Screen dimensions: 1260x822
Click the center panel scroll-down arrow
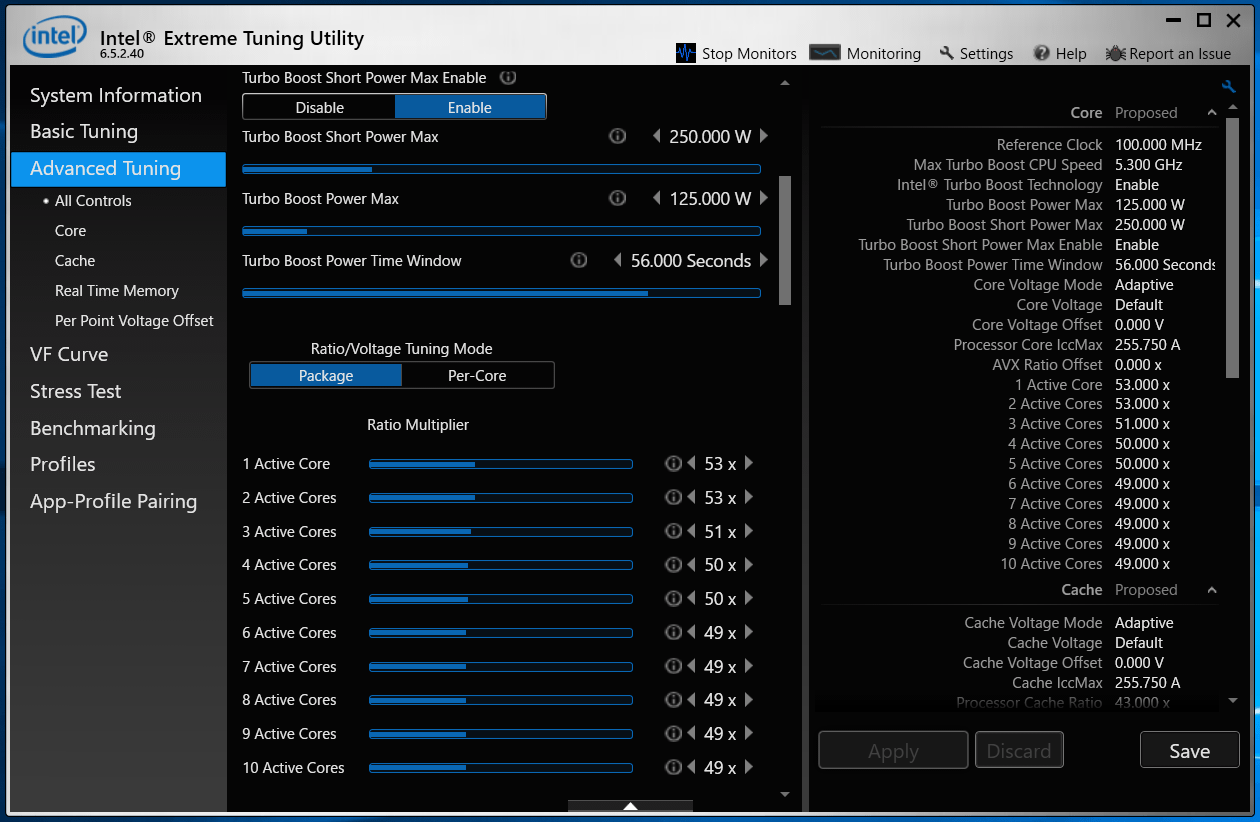[785, 794]
